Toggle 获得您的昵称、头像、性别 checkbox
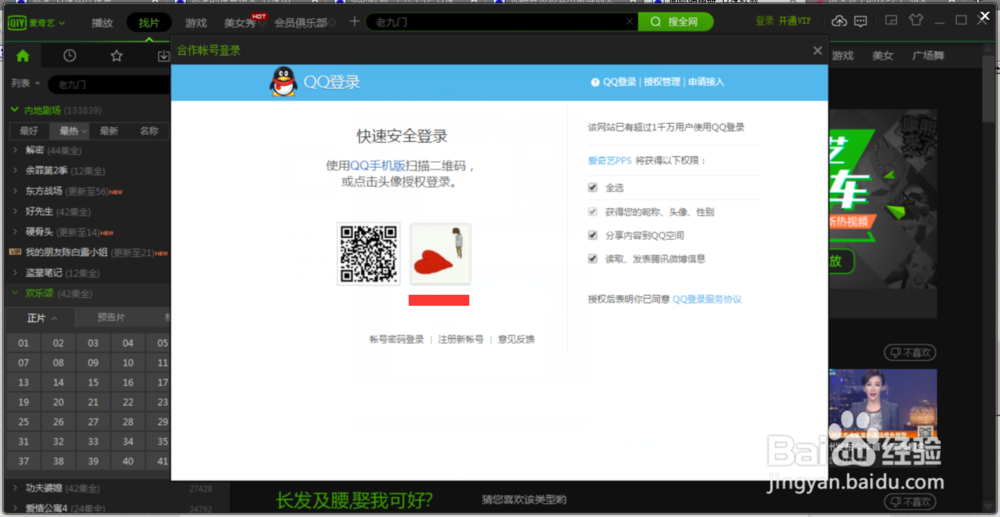Image resolution: width=1000 pixels, height=517 pixels. [592, 211]
